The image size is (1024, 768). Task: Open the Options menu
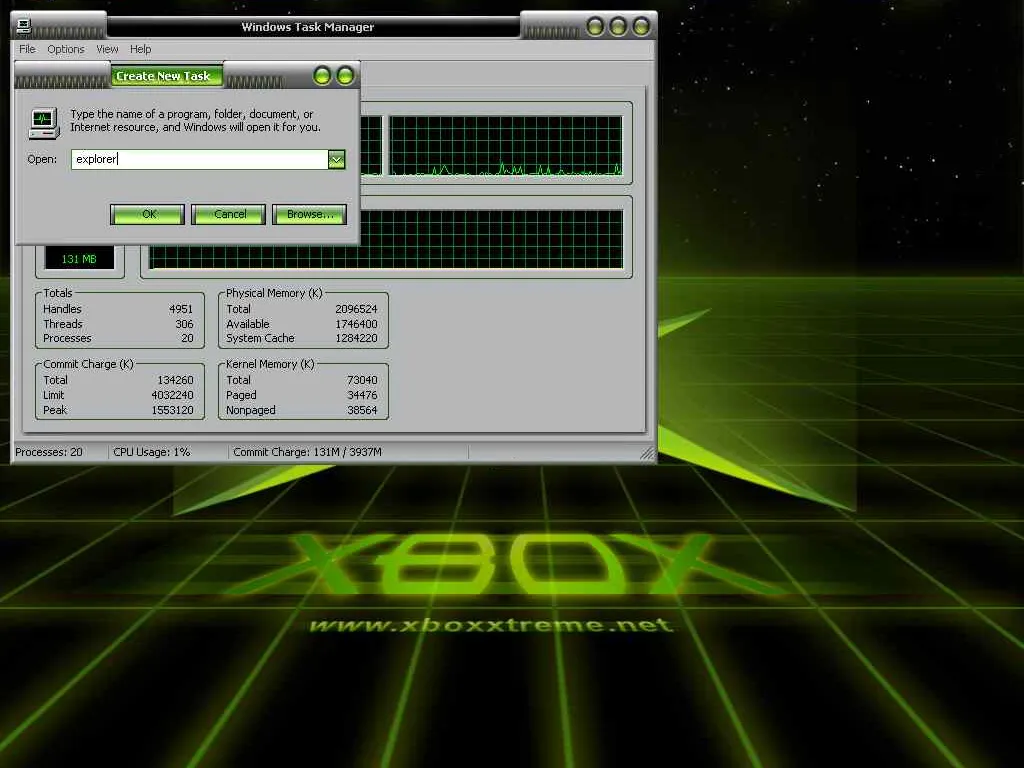(x=66, y=49)
